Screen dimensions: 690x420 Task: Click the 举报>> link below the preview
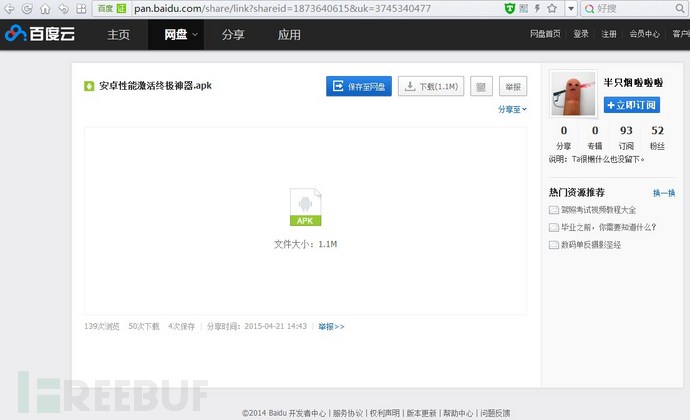[331, 326]
